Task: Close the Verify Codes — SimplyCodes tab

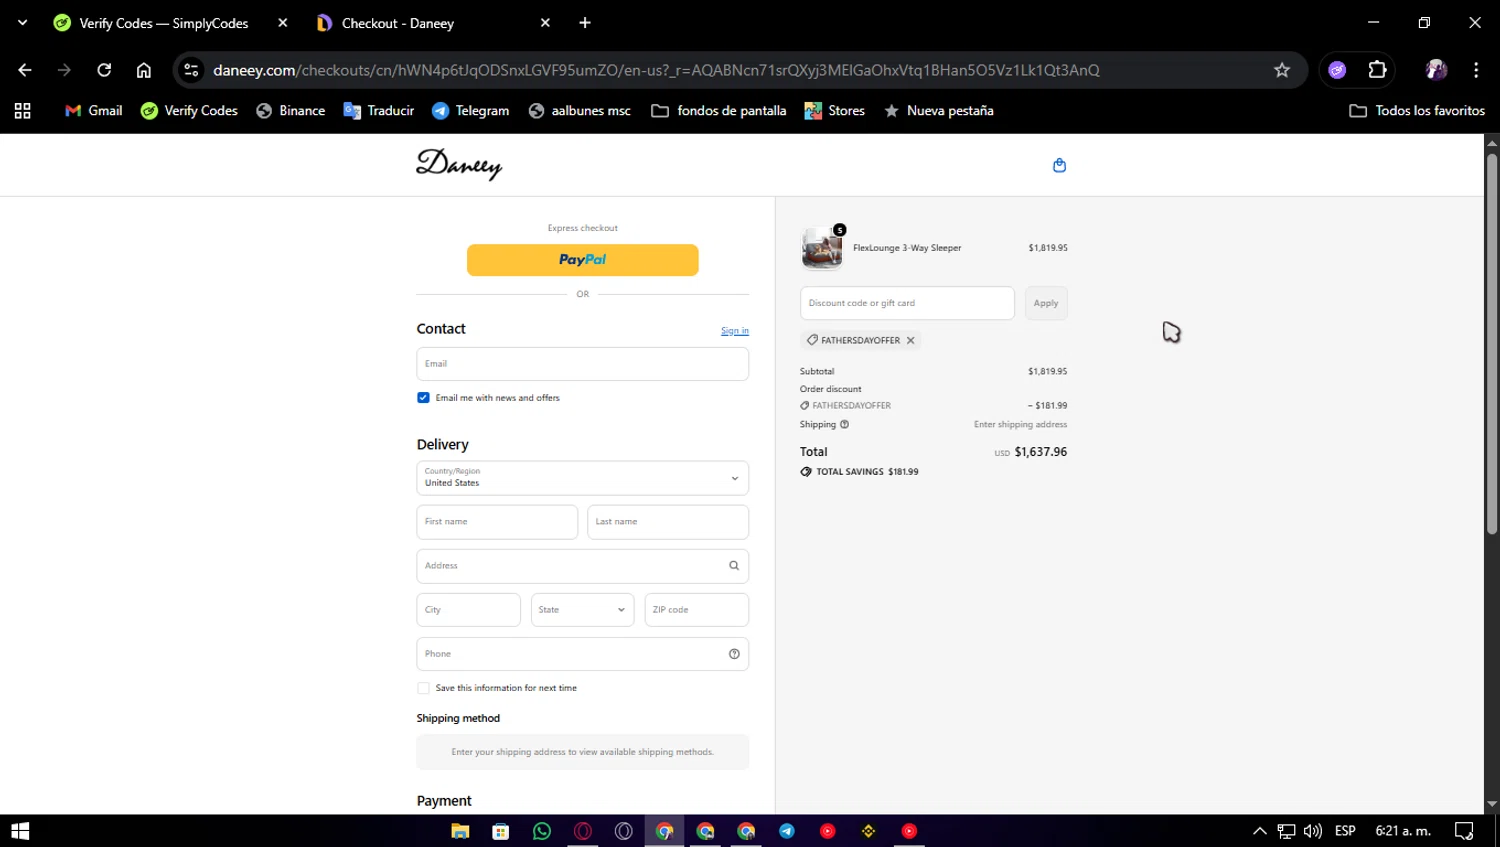Action: (x=283, y=22)
